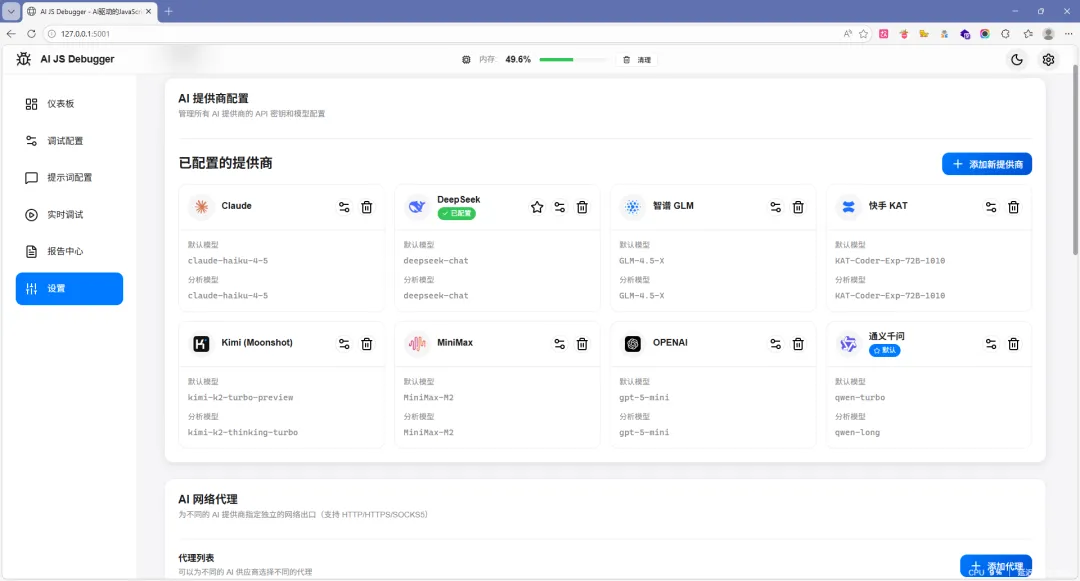Click the Claude logo icon

(201, 206)
